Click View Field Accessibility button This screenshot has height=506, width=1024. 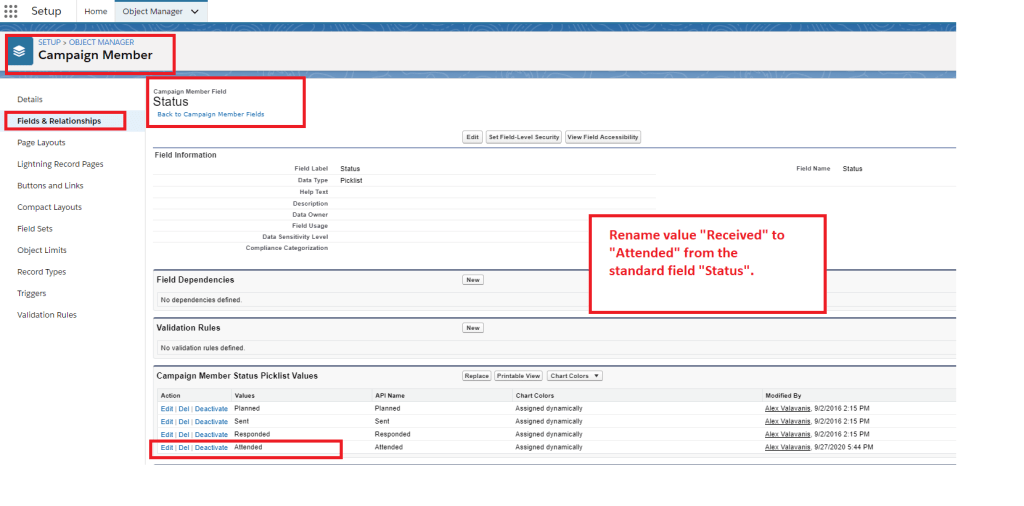click(602, 137)
